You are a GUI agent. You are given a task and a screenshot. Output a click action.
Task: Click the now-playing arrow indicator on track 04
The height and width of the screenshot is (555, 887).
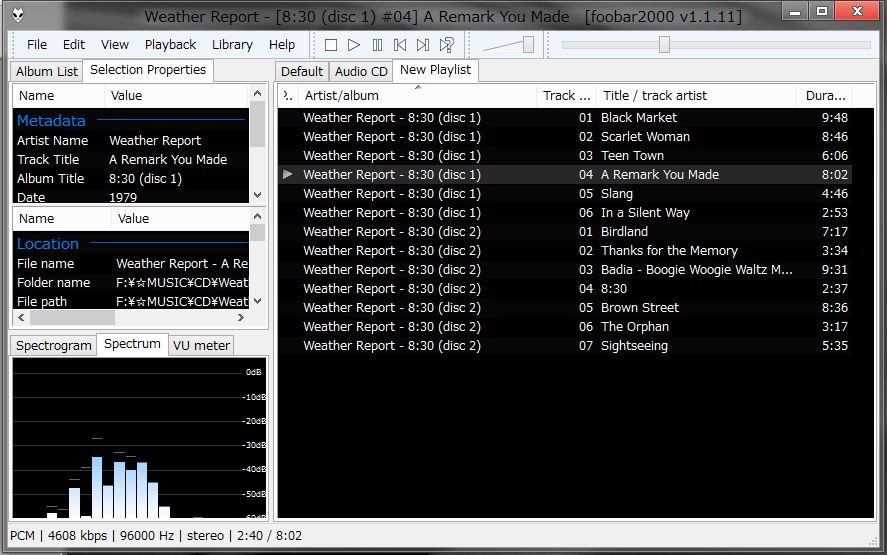(287, 174)
